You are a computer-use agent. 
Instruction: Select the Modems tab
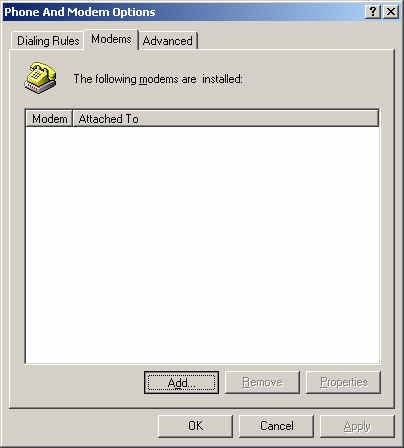[111, 39]
